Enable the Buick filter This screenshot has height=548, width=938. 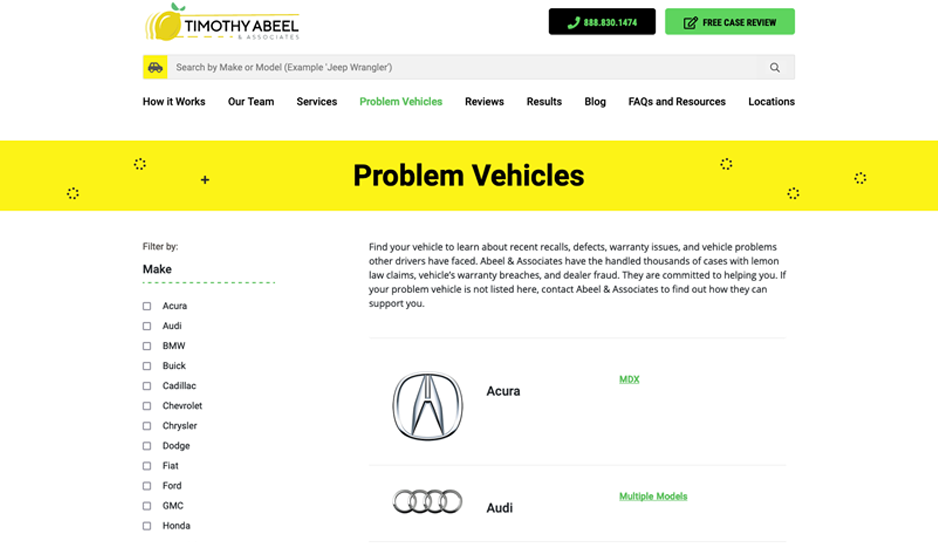pyautogui.click(x=147, y=366)
